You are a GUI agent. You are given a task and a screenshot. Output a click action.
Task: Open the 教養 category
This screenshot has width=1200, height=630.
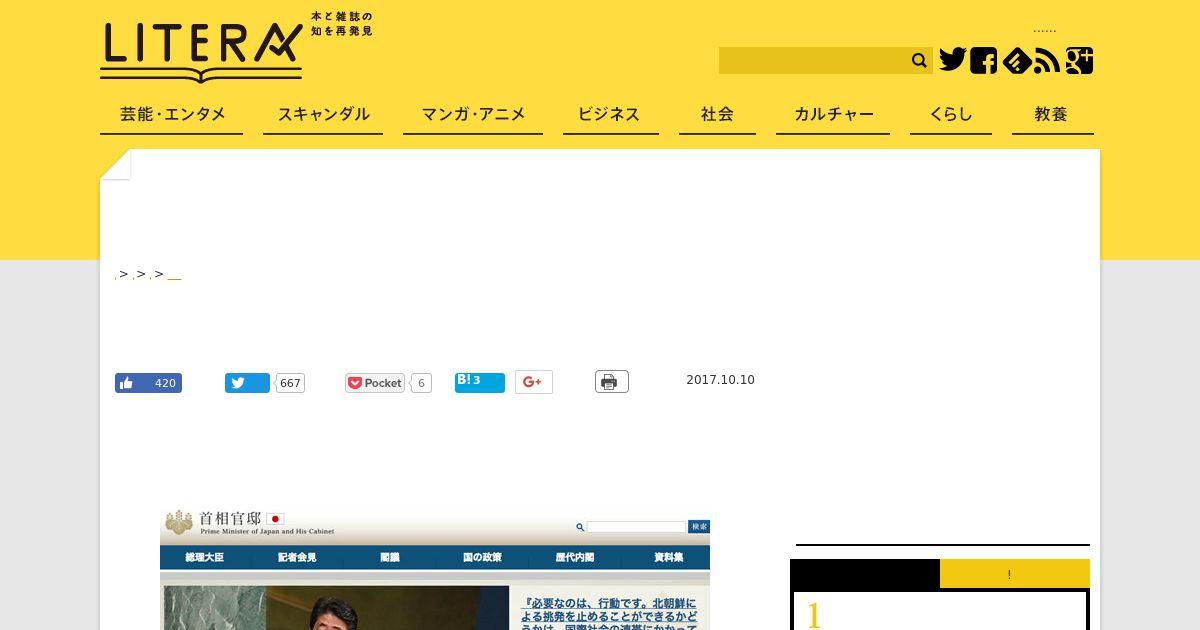pos(1051,115)
